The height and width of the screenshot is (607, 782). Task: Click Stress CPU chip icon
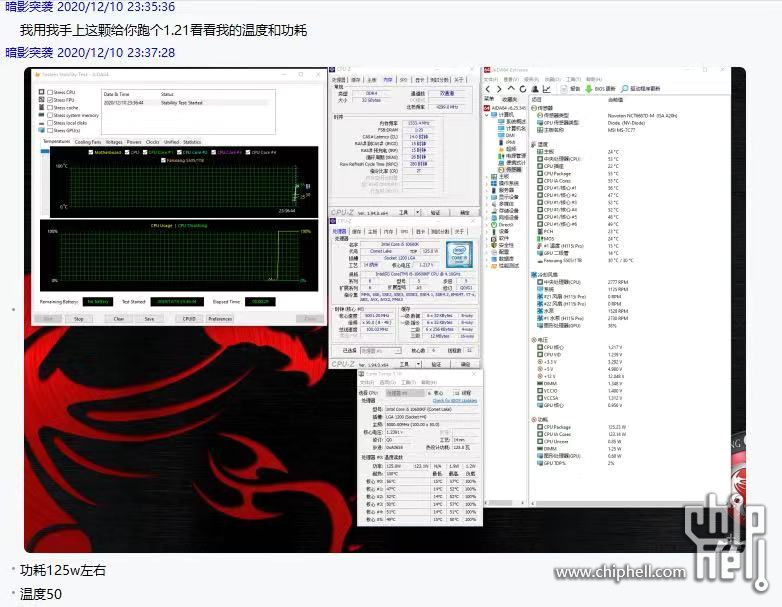41,92
